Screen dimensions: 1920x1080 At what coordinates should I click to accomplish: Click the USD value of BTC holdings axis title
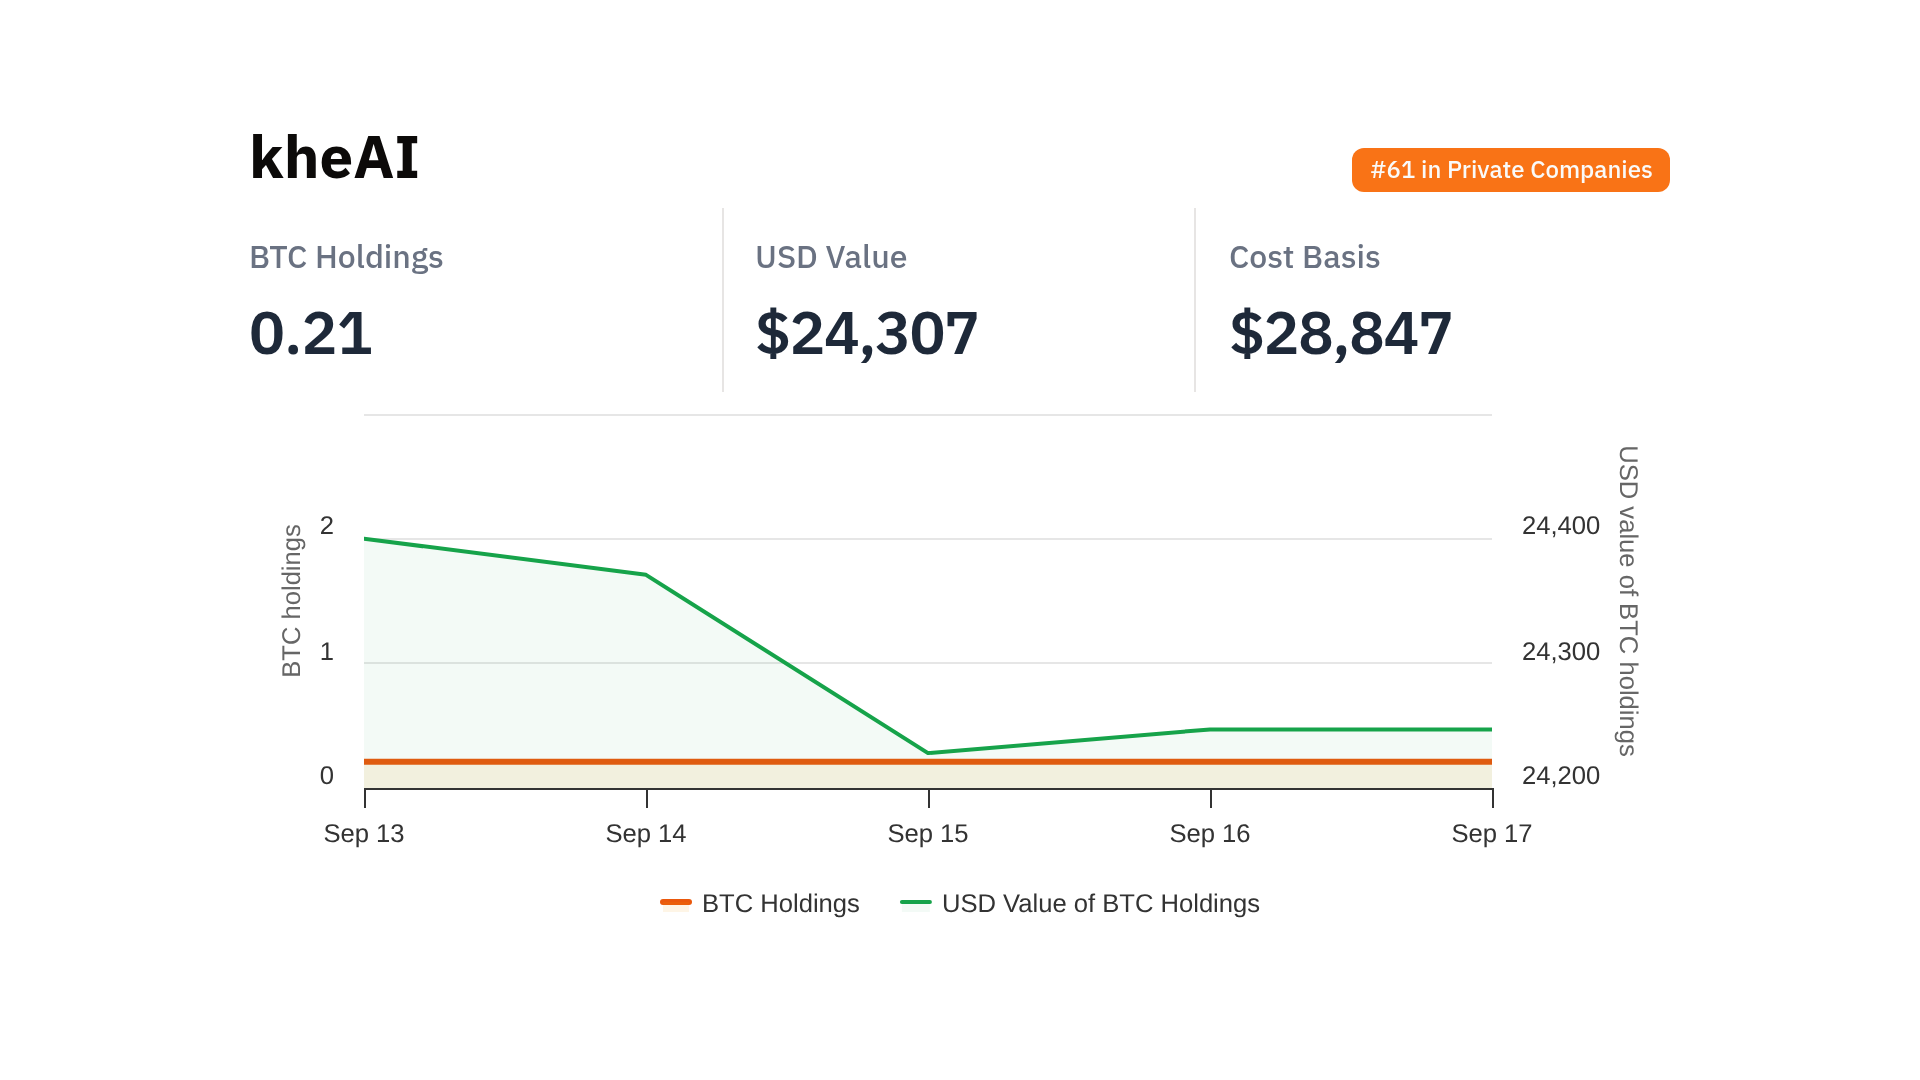tap(1628, 600)
